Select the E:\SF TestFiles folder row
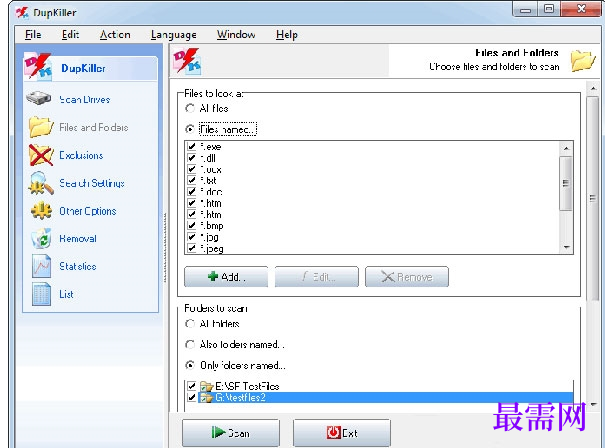Image resolution: width=605 pixels, height=448 pixels. point(385,386)
